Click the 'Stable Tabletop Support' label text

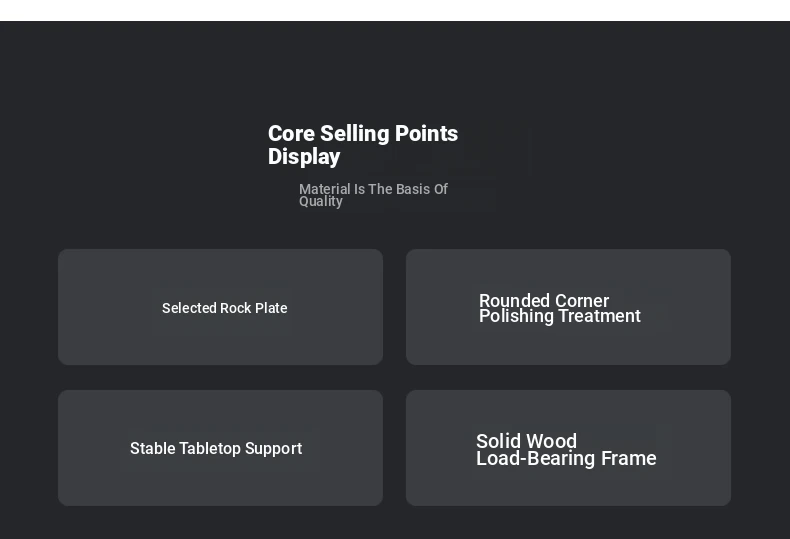216,448
